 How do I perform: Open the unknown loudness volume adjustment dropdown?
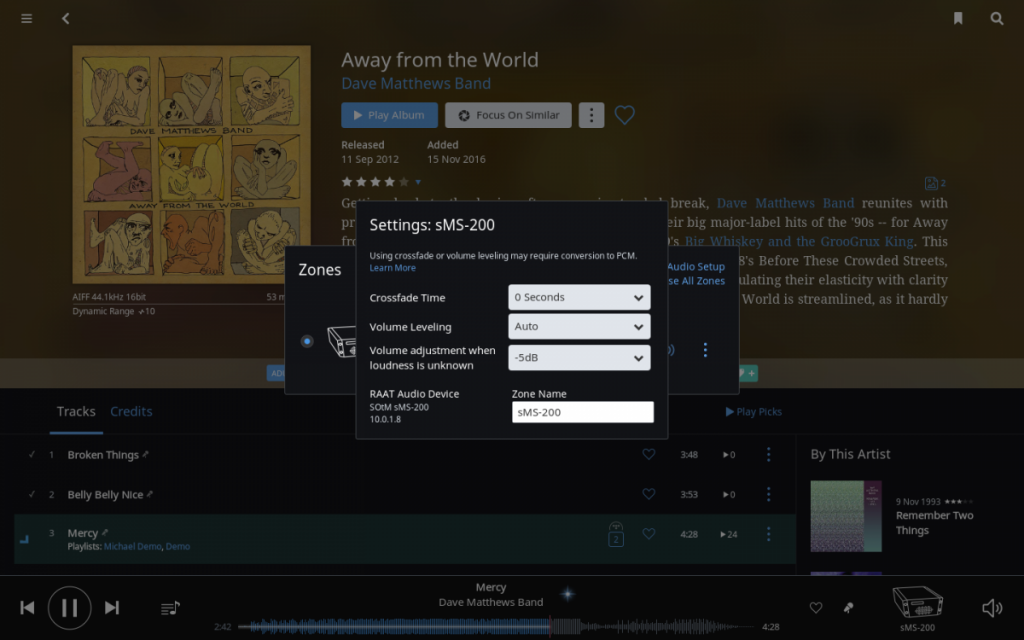579,358
